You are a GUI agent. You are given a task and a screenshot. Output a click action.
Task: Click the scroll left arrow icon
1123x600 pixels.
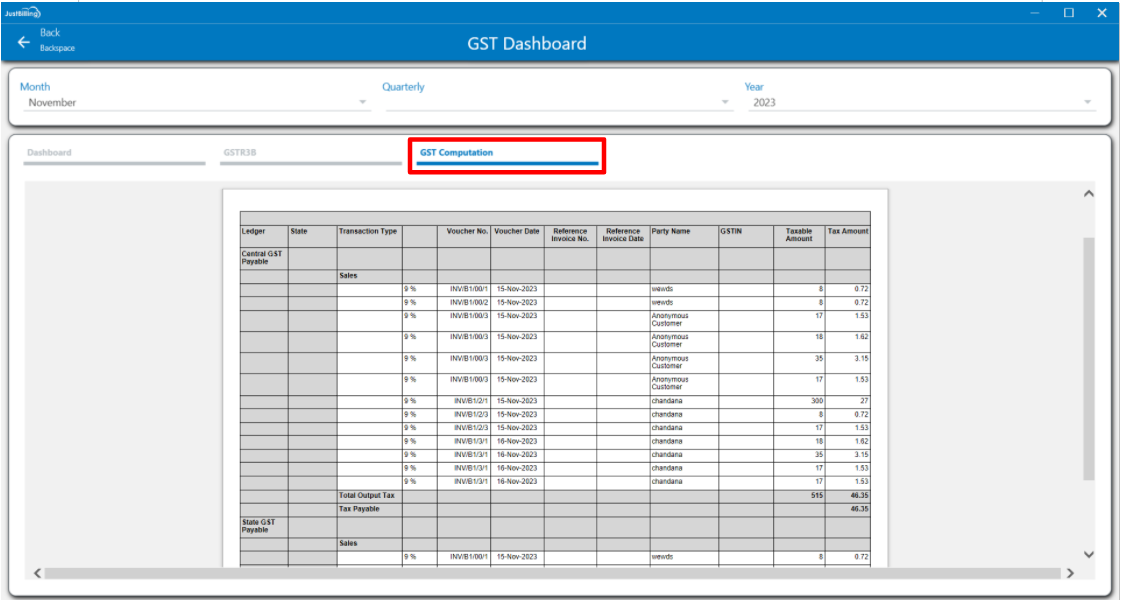pyautogui.click(x=37, y=573)
